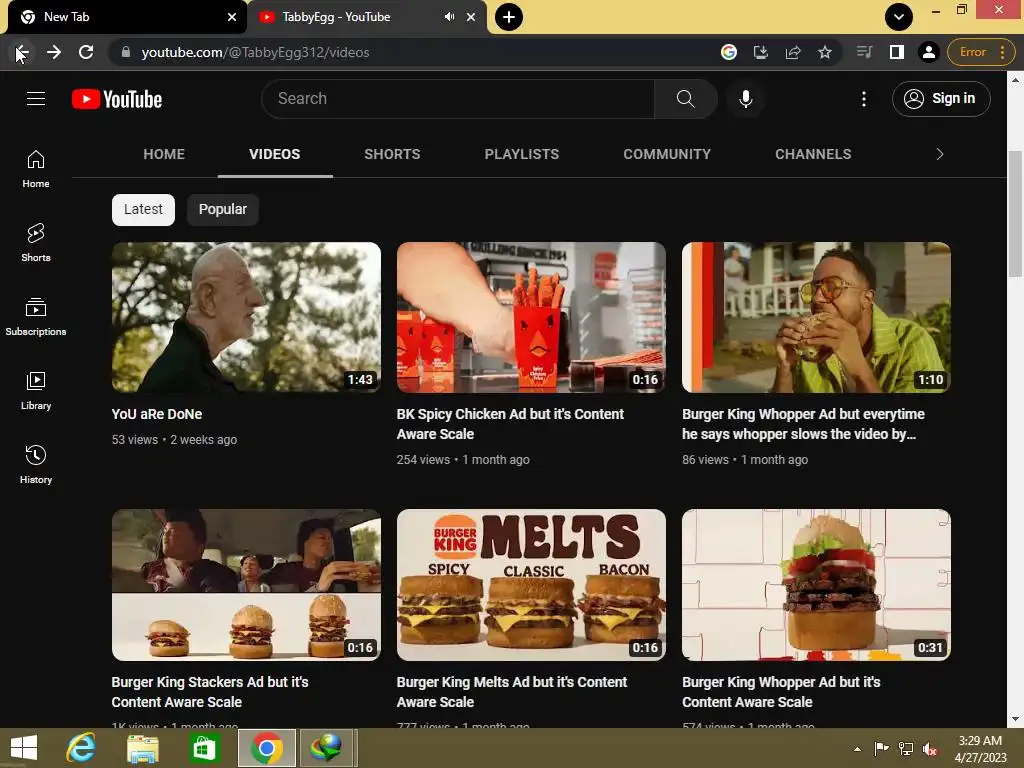
Task: Open File Explorer from taskbar
Action: [x=142, y=748]
